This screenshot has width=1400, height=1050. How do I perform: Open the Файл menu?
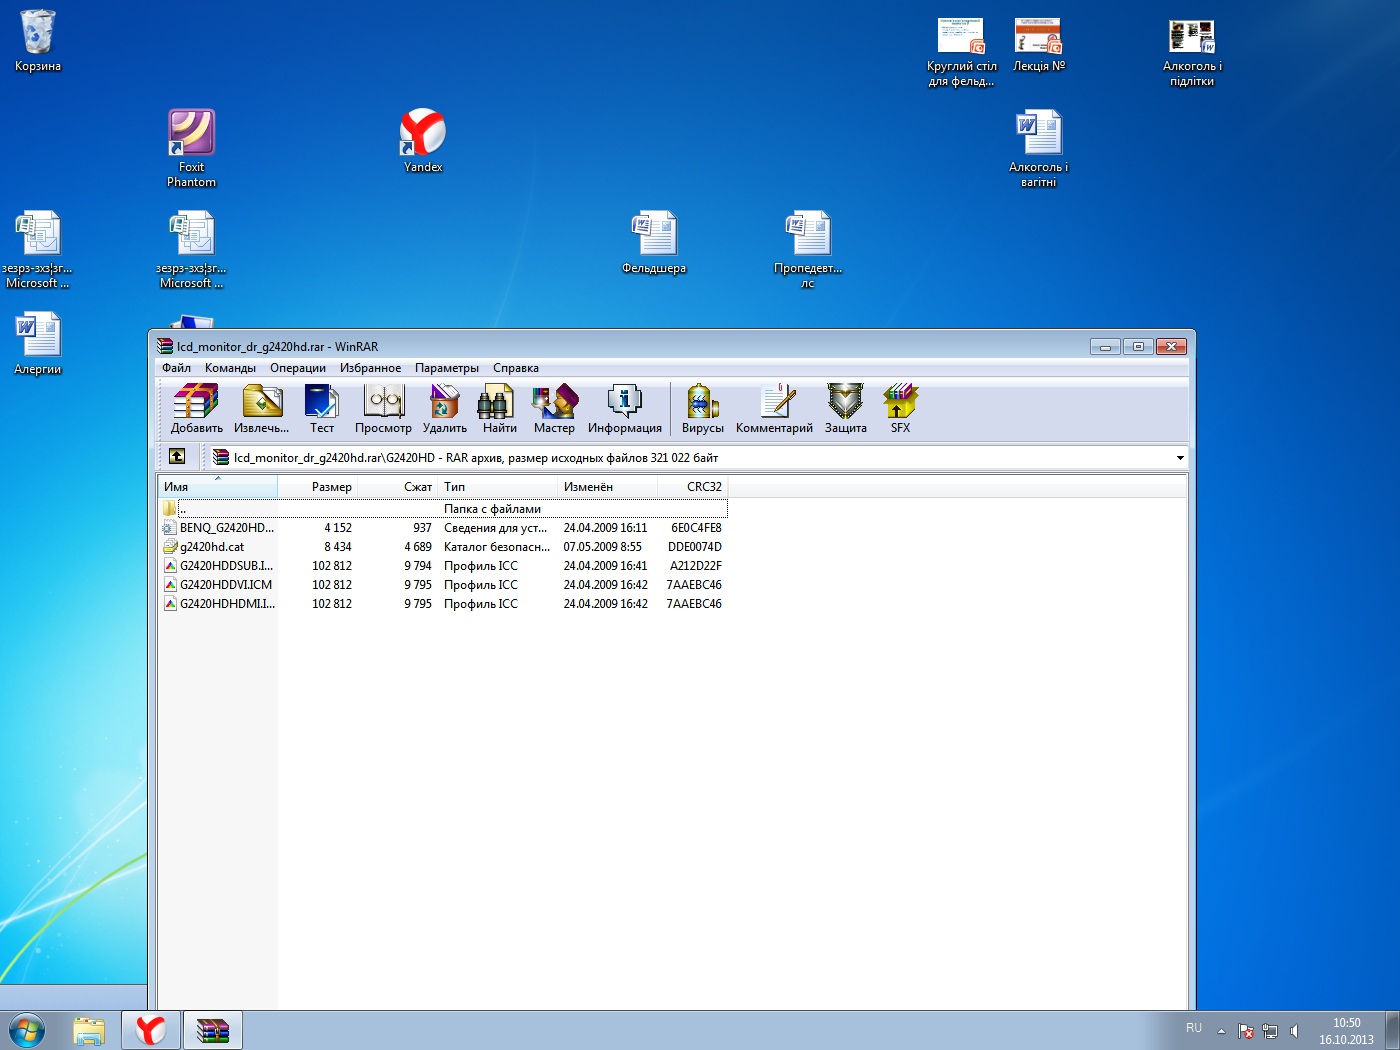(x=176, y=368)
